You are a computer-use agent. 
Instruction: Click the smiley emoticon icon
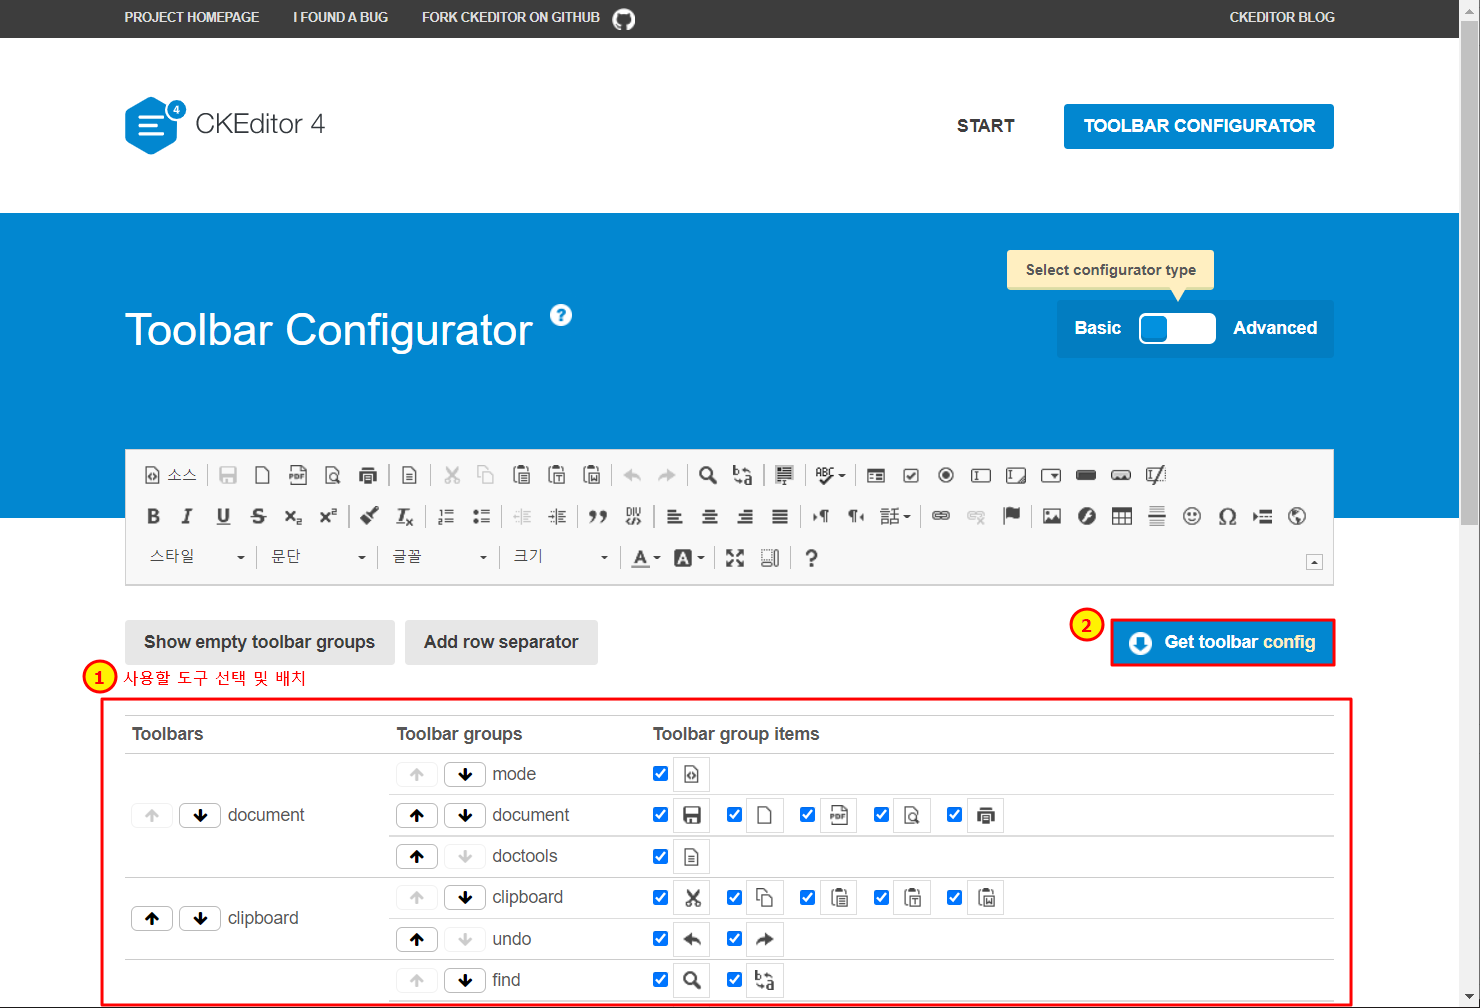click(1192, 516)
